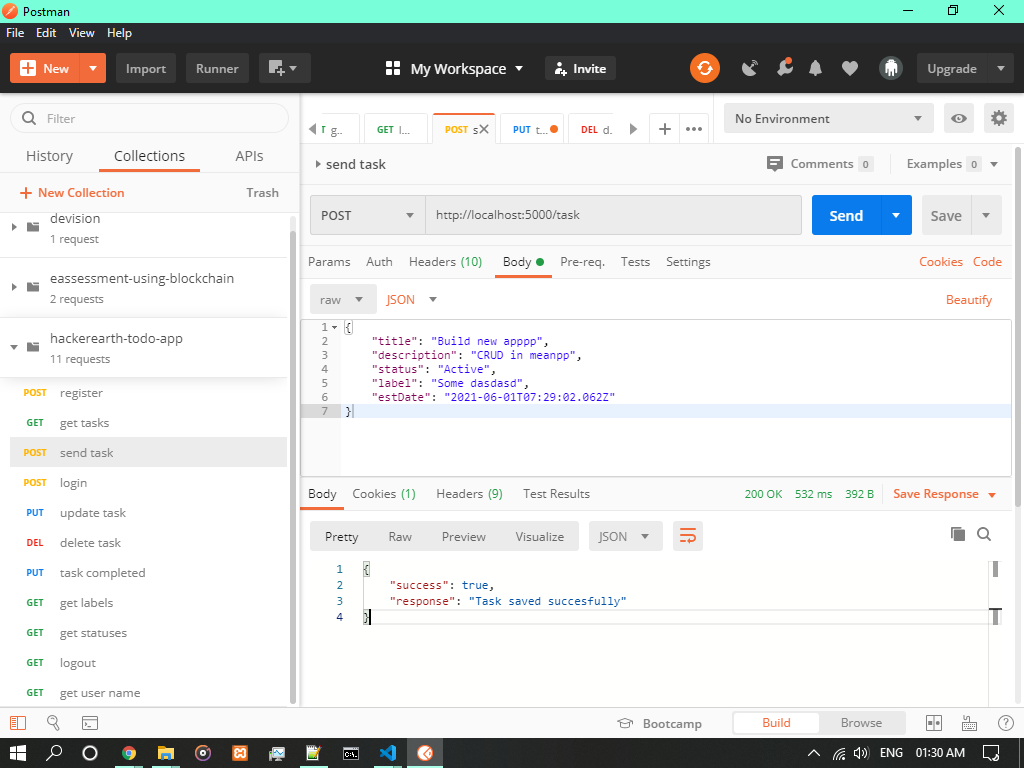Click the collections Filter search field
The width and height of the screenshot is (1024, 768).
(150, 118)
